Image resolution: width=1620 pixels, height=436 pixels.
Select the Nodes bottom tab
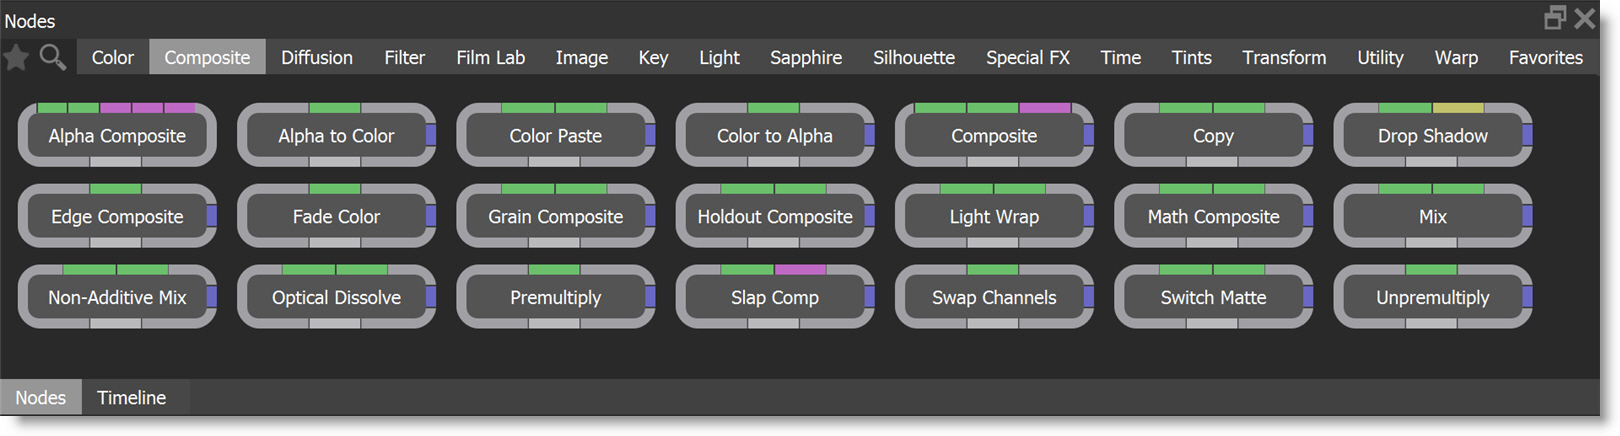(x=40, y=398)
